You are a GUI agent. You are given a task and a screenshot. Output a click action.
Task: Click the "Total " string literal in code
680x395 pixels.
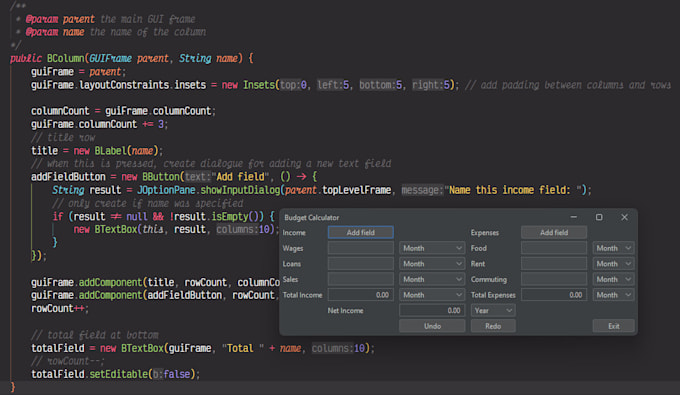(243, 348)
